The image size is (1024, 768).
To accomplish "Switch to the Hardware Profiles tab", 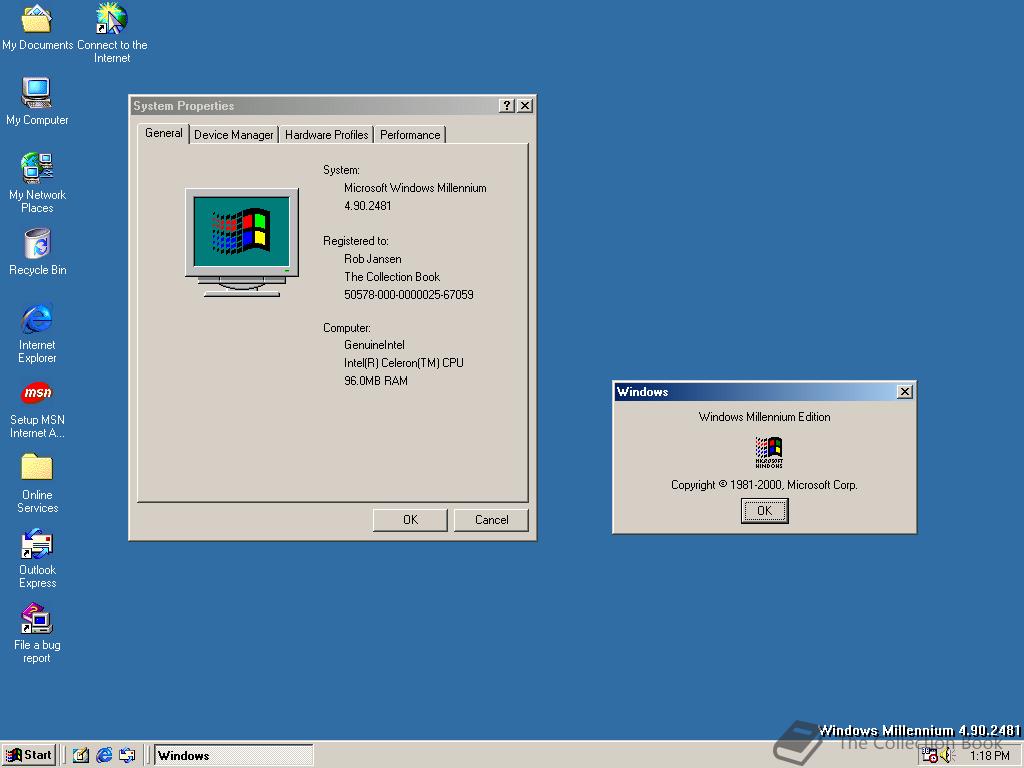I will [x=327, y=135].
